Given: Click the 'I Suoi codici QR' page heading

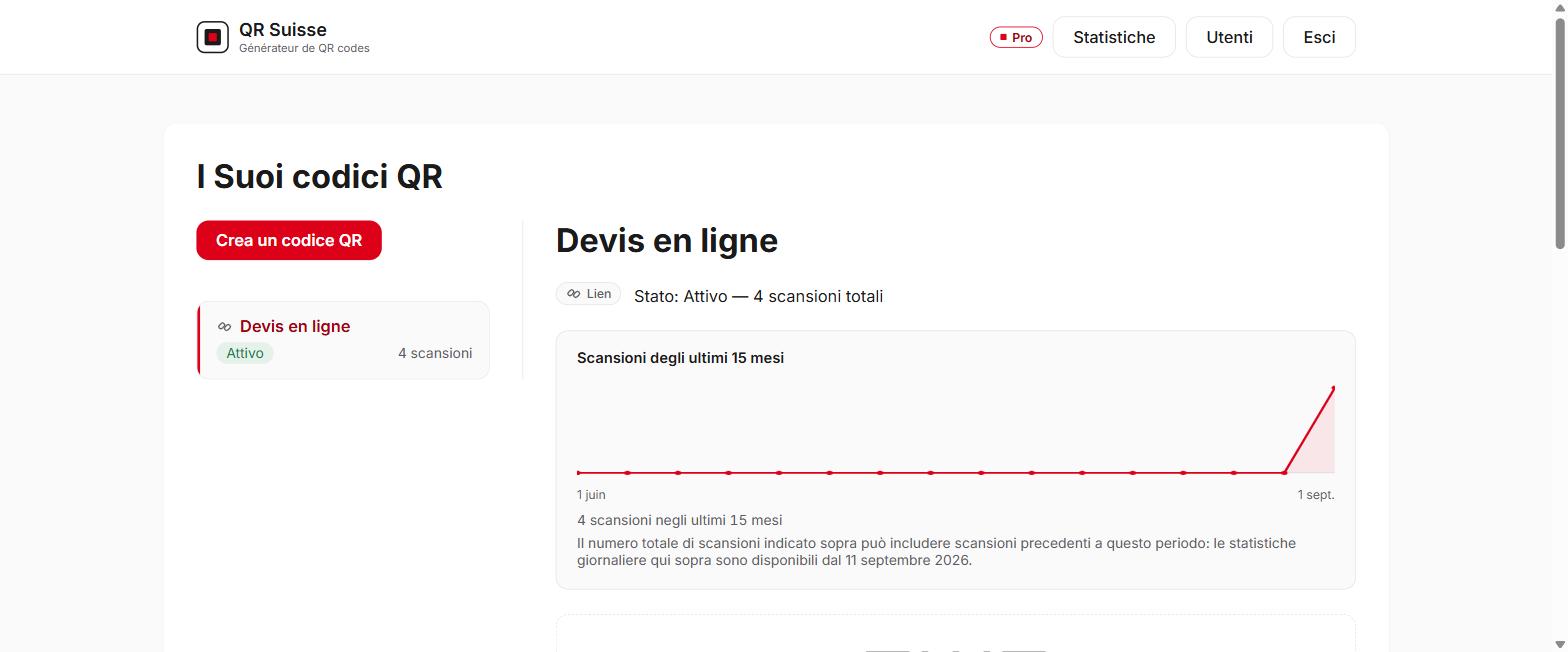Looking at the screenshot, I should pyautogui.click(x=320, y=177).
